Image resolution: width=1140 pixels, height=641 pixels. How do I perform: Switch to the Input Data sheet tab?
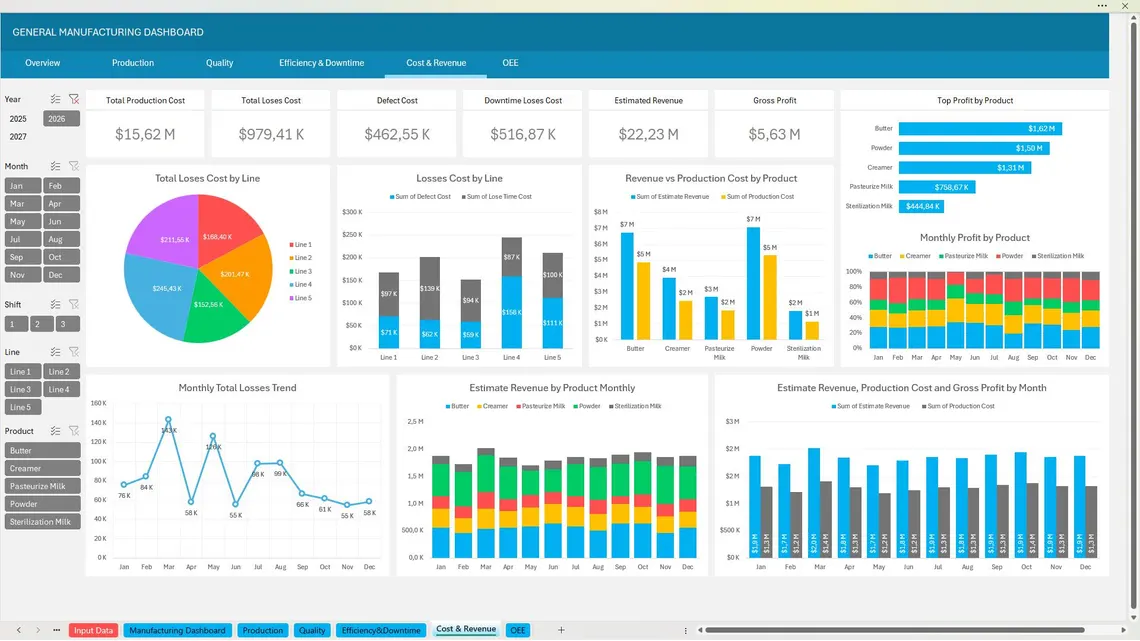(94, 631)
